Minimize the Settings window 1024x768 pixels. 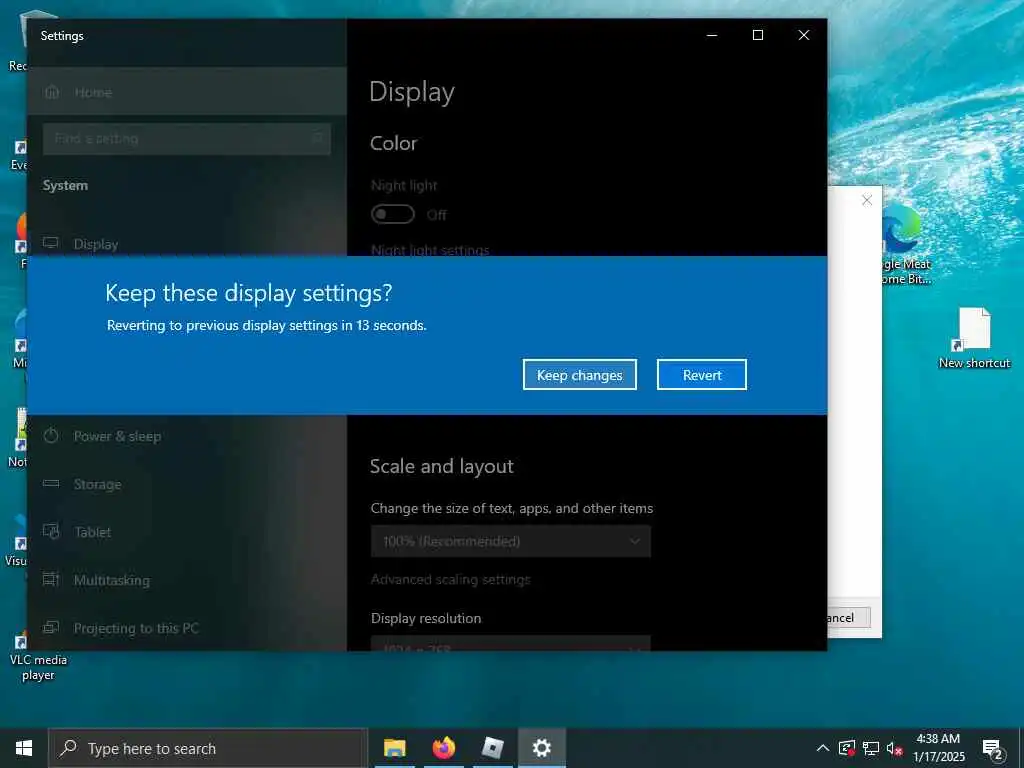(712, 35)
